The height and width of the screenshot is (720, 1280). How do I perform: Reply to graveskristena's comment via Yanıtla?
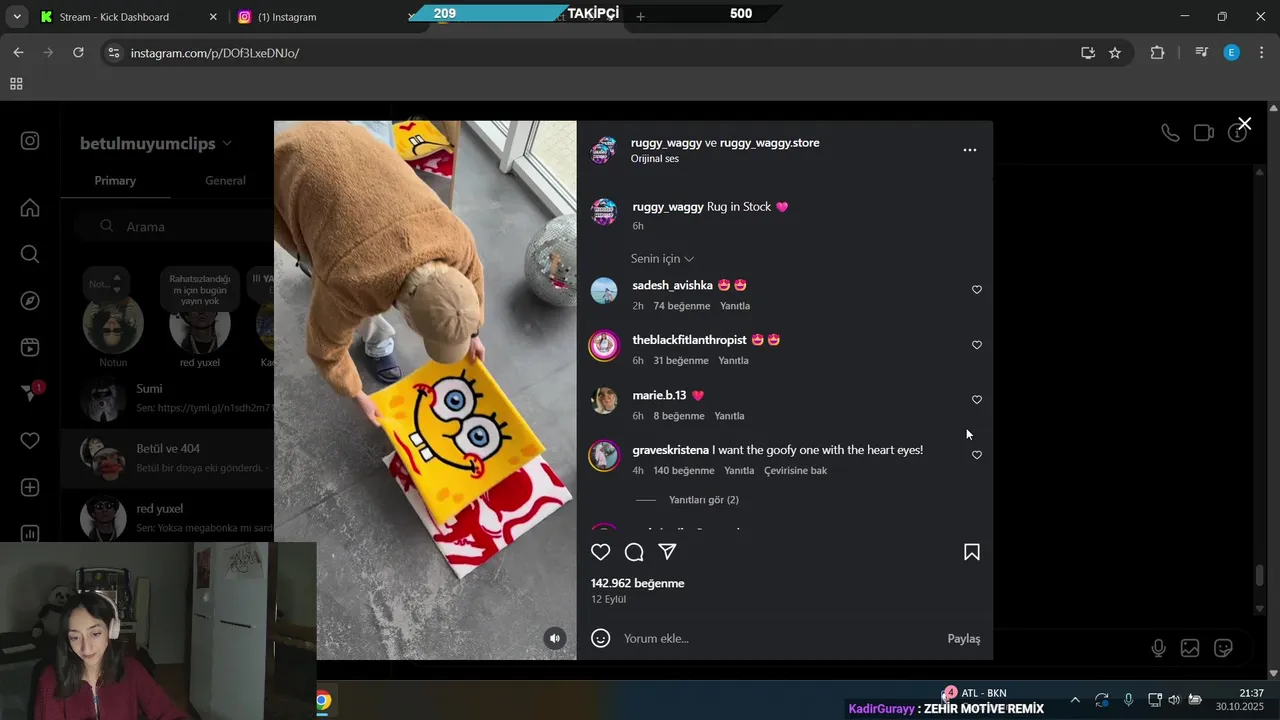[739, 471]
